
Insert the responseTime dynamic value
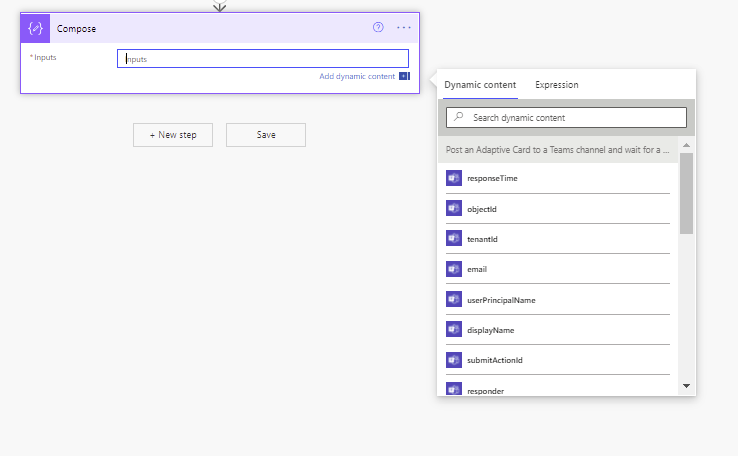558,178
